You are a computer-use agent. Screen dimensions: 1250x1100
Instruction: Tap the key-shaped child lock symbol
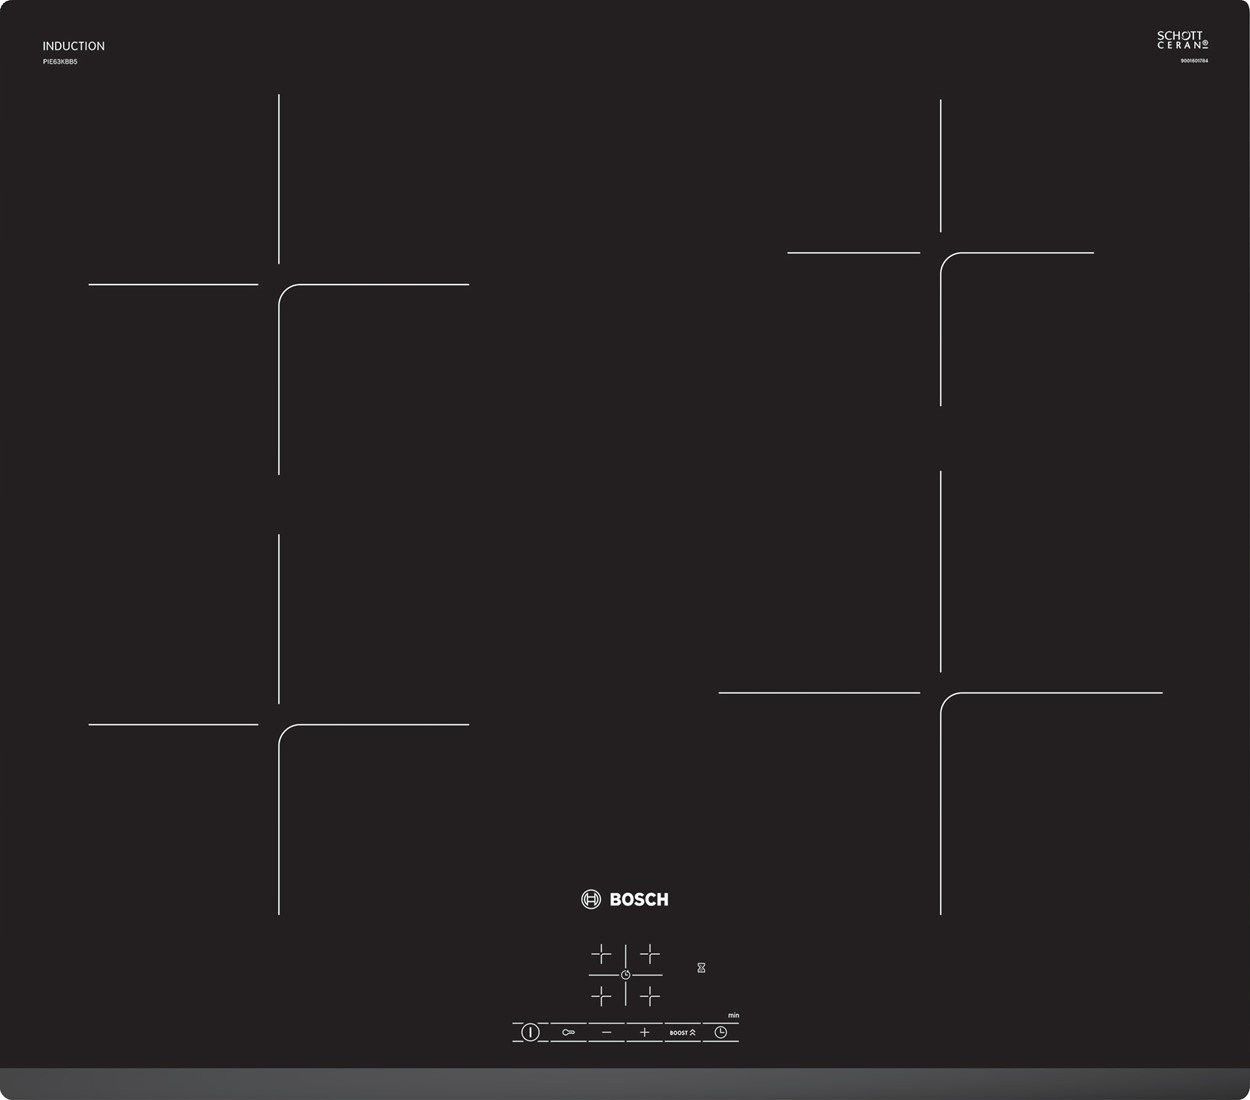click(x=568, y=1032)
